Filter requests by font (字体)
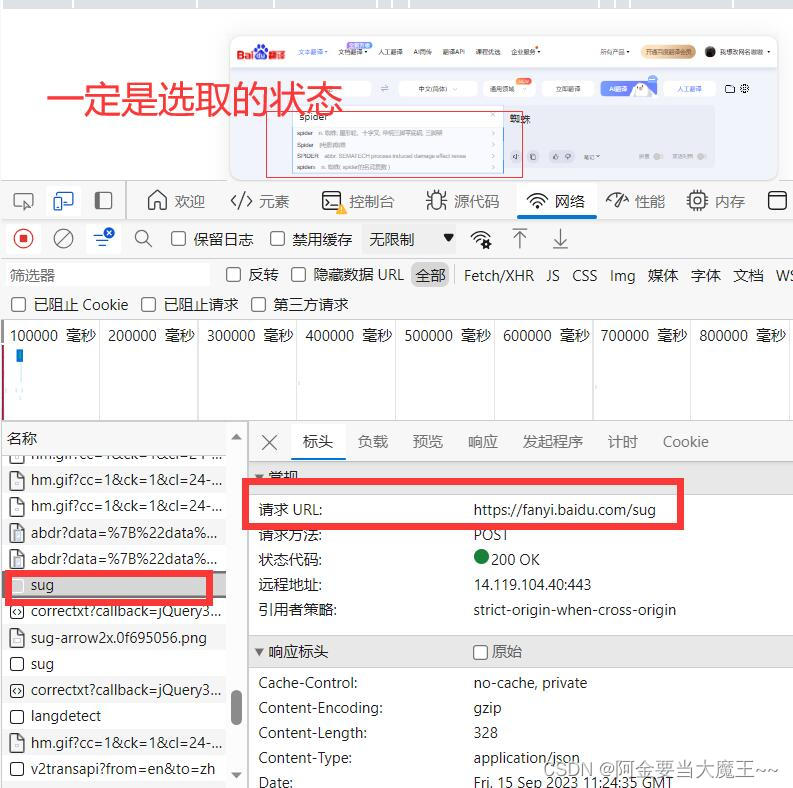The height and width of the screenshot is (788, 793). pos(706,276)
